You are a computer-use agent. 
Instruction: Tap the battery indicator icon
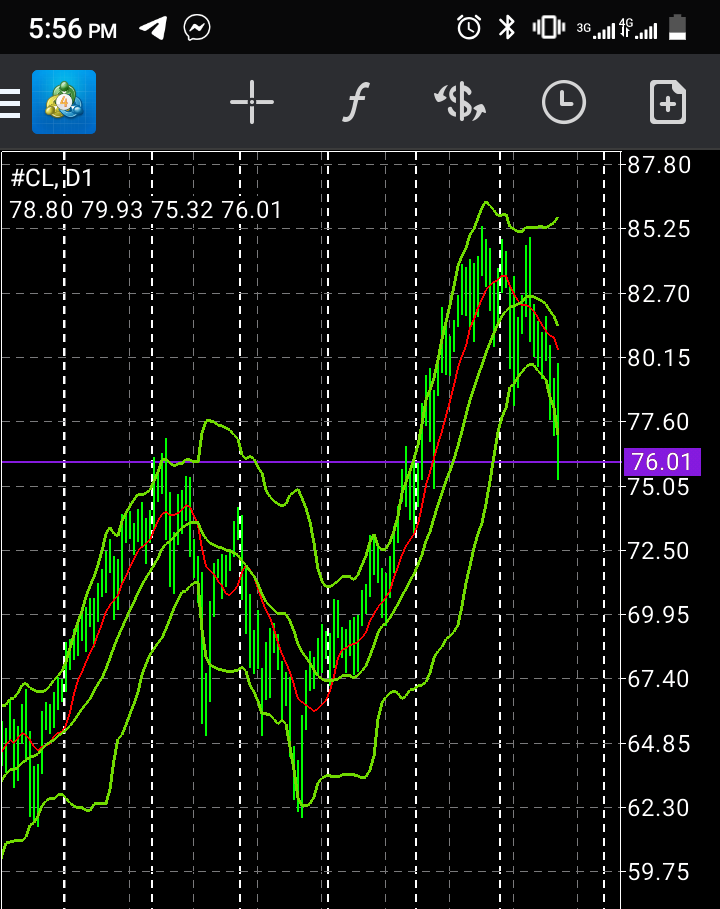[679, 28]
